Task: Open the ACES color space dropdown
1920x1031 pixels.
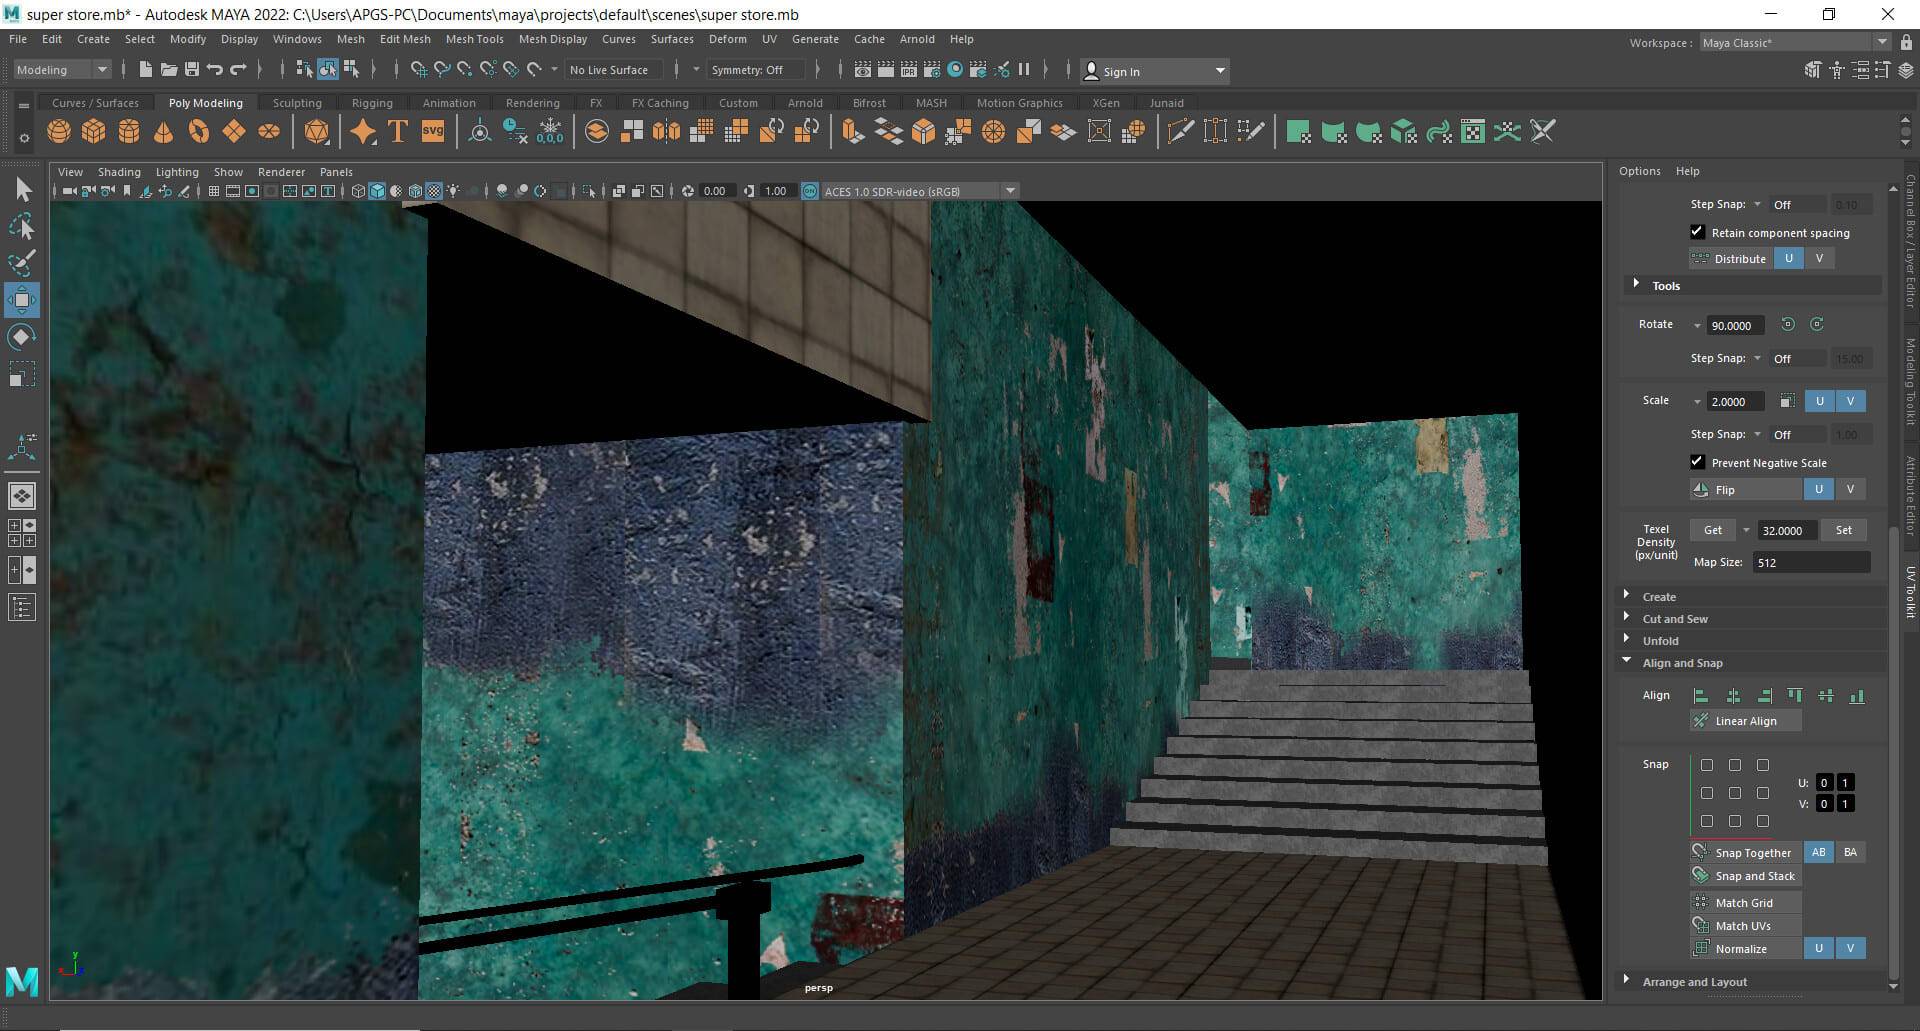Action: coord(1010,191)
